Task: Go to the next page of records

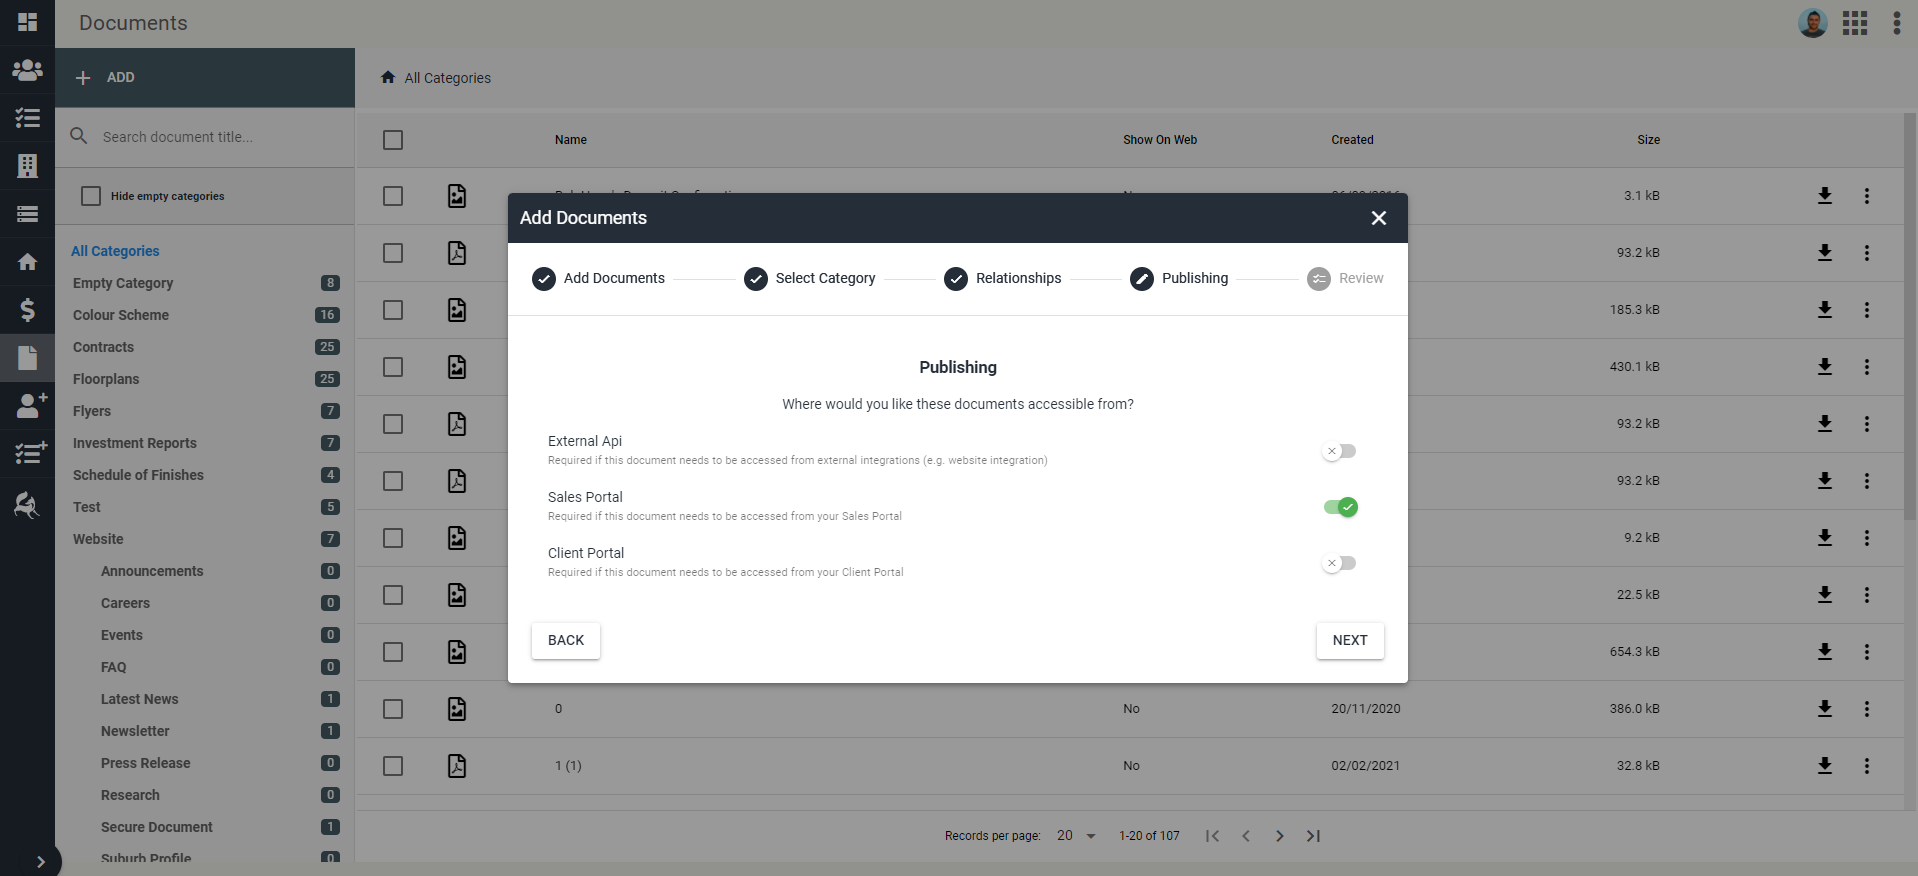Action: 1279,836
